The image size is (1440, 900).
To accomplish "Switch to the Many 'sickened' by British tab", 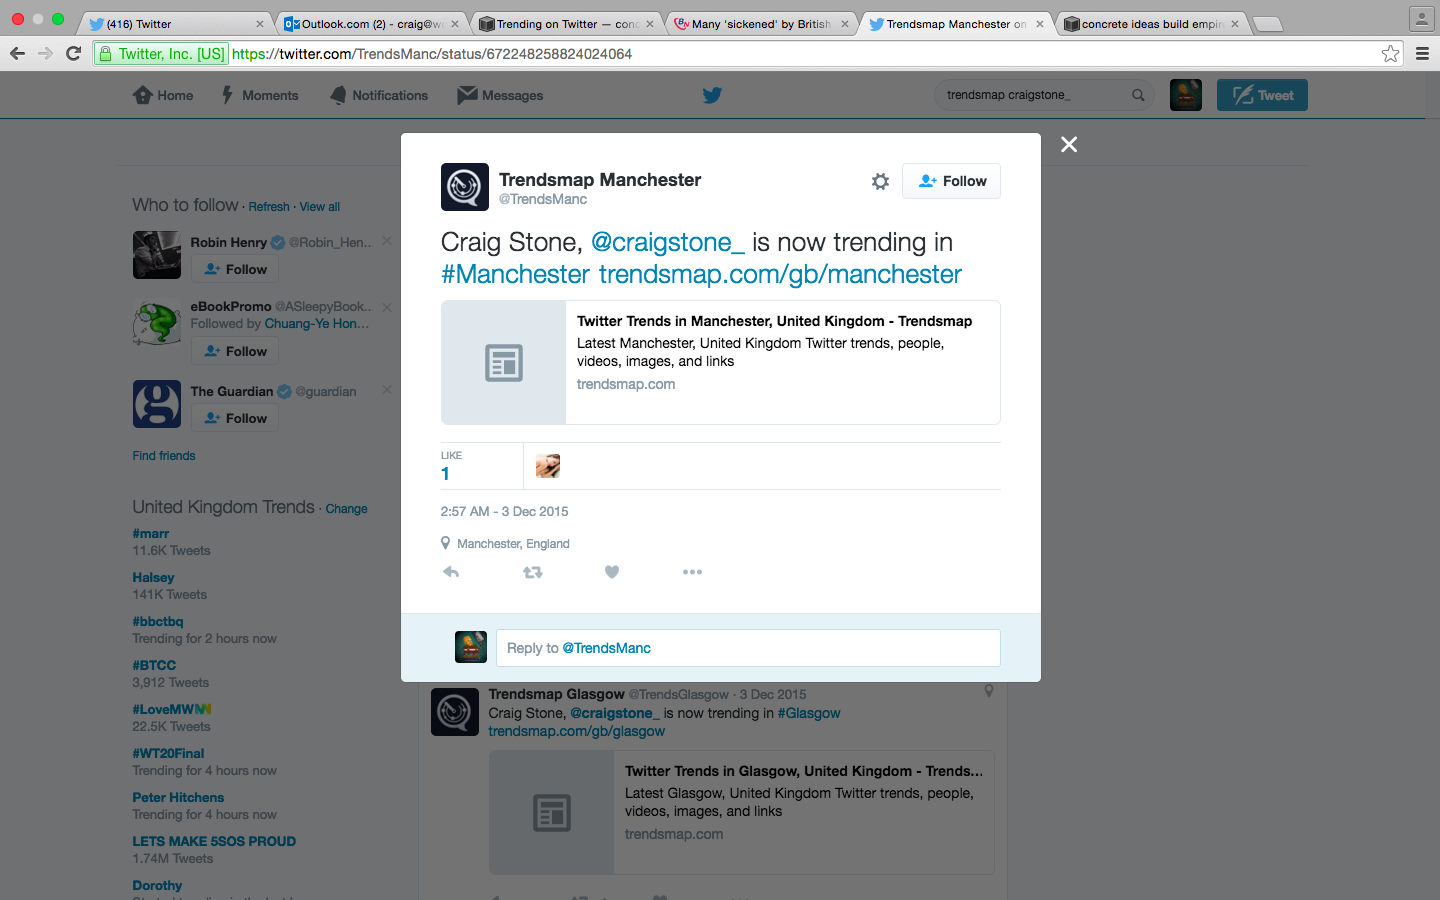I will [x=760, y=24].
